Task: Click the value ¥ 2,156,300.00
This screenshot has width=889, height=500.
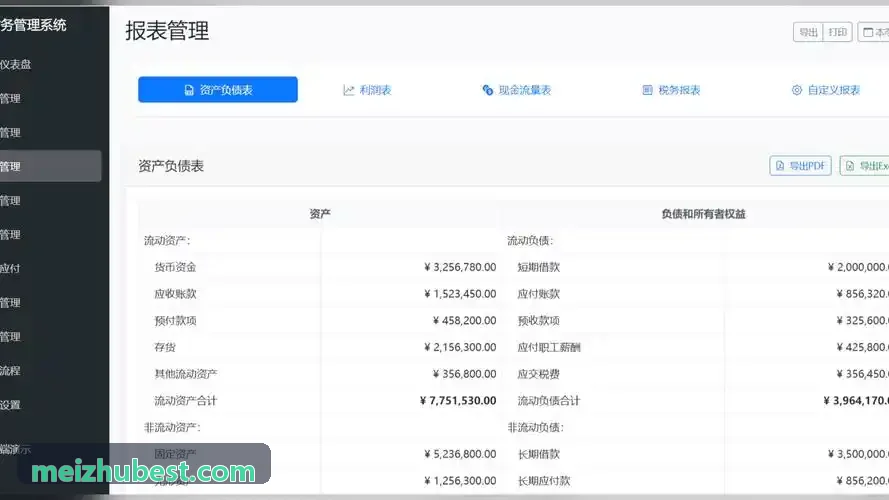Action: point(460,347)
